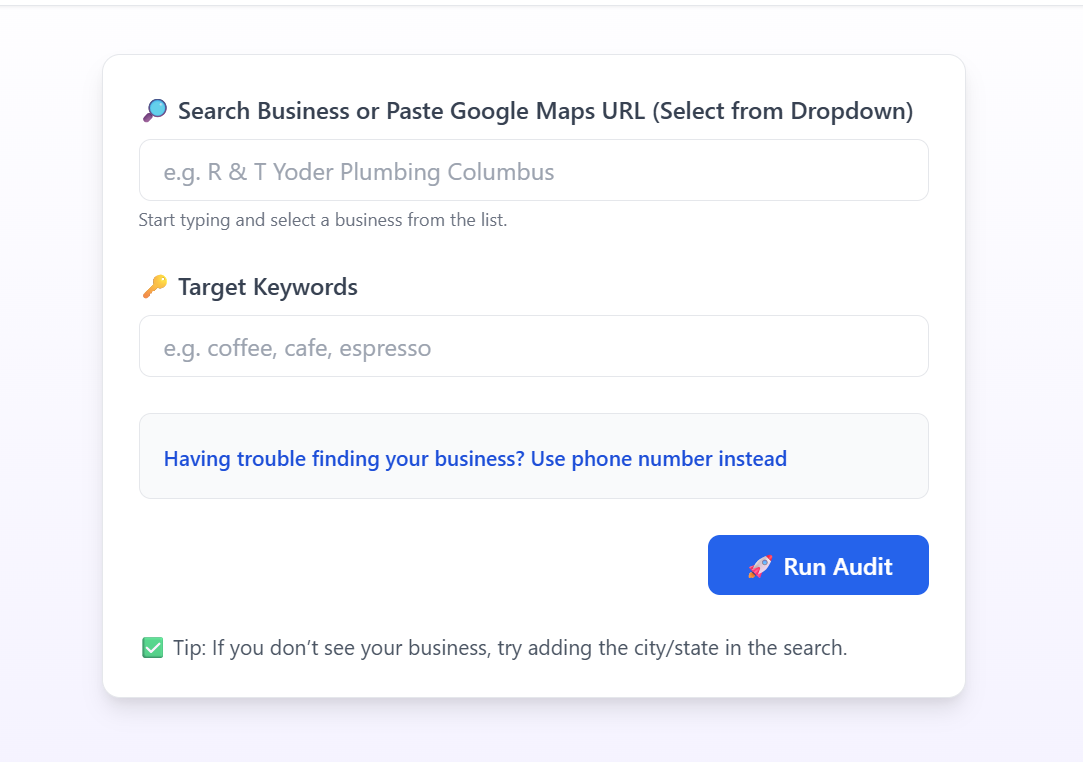The height and width of the screenshot is (762, 1083).
Task: Click the 'Target Keywords' label text
Action: [268, 287]
